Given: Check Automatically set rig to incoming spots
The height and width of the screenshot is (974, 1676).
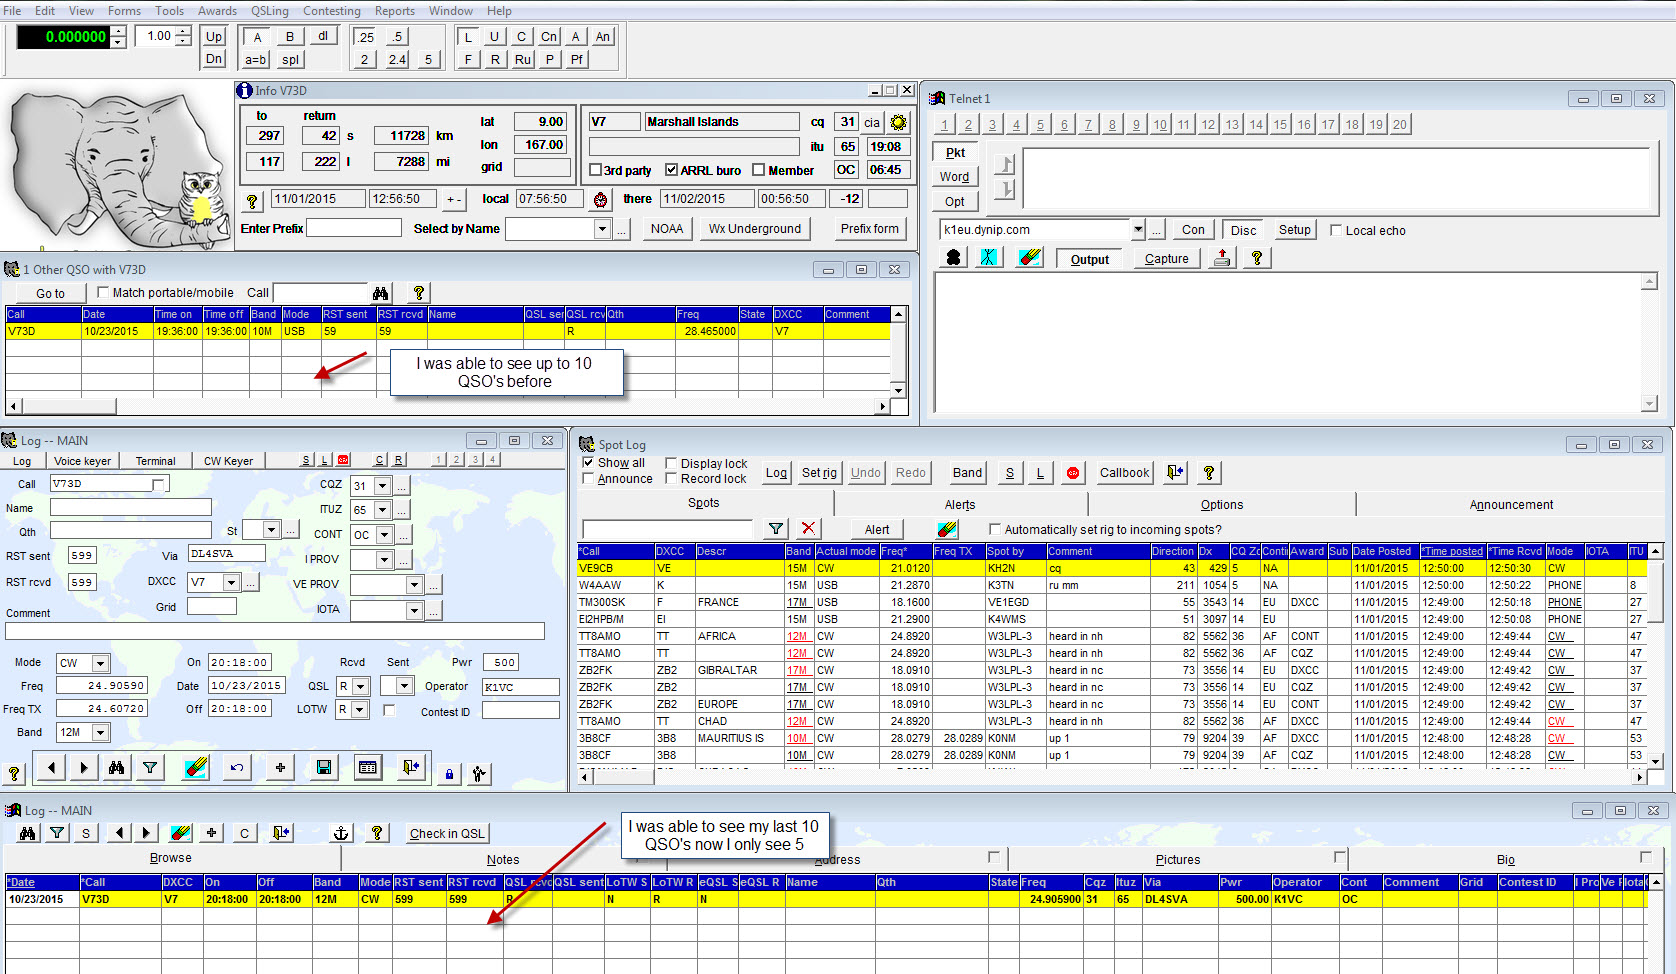Looking at the screenshot, I should [x=994, y=529].
